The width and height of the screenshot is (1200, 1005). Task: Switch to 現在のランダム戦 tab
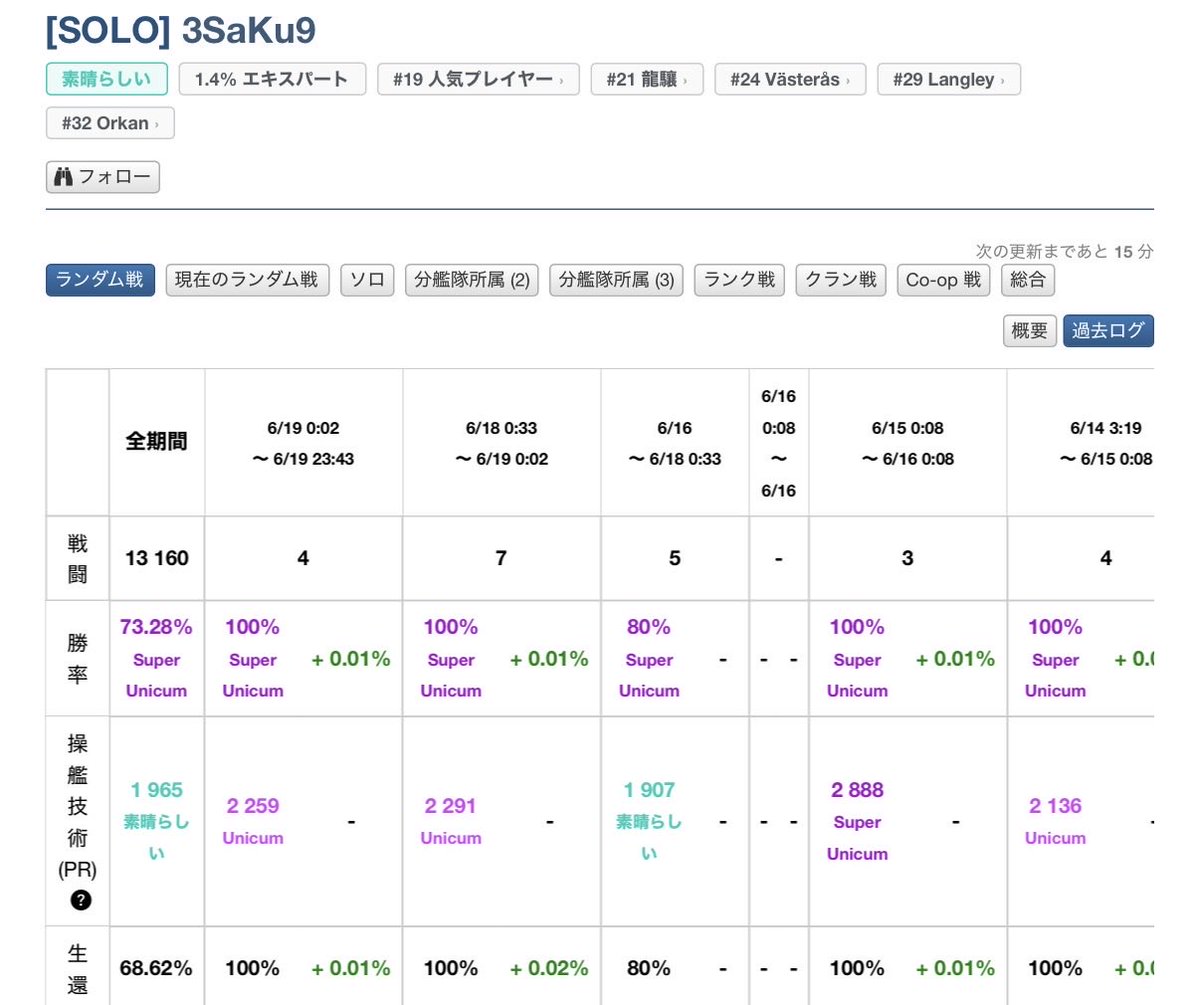247,280
